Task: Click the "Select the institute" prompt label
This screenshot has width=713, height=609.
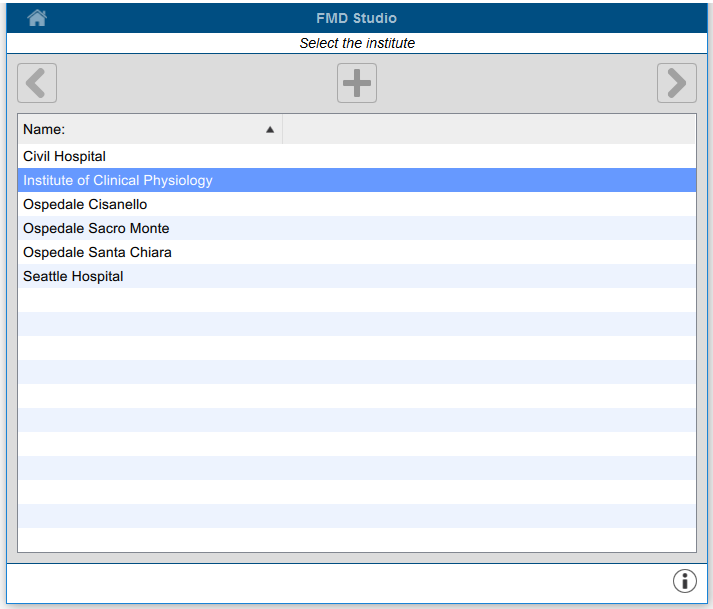Action: point(357,43)
